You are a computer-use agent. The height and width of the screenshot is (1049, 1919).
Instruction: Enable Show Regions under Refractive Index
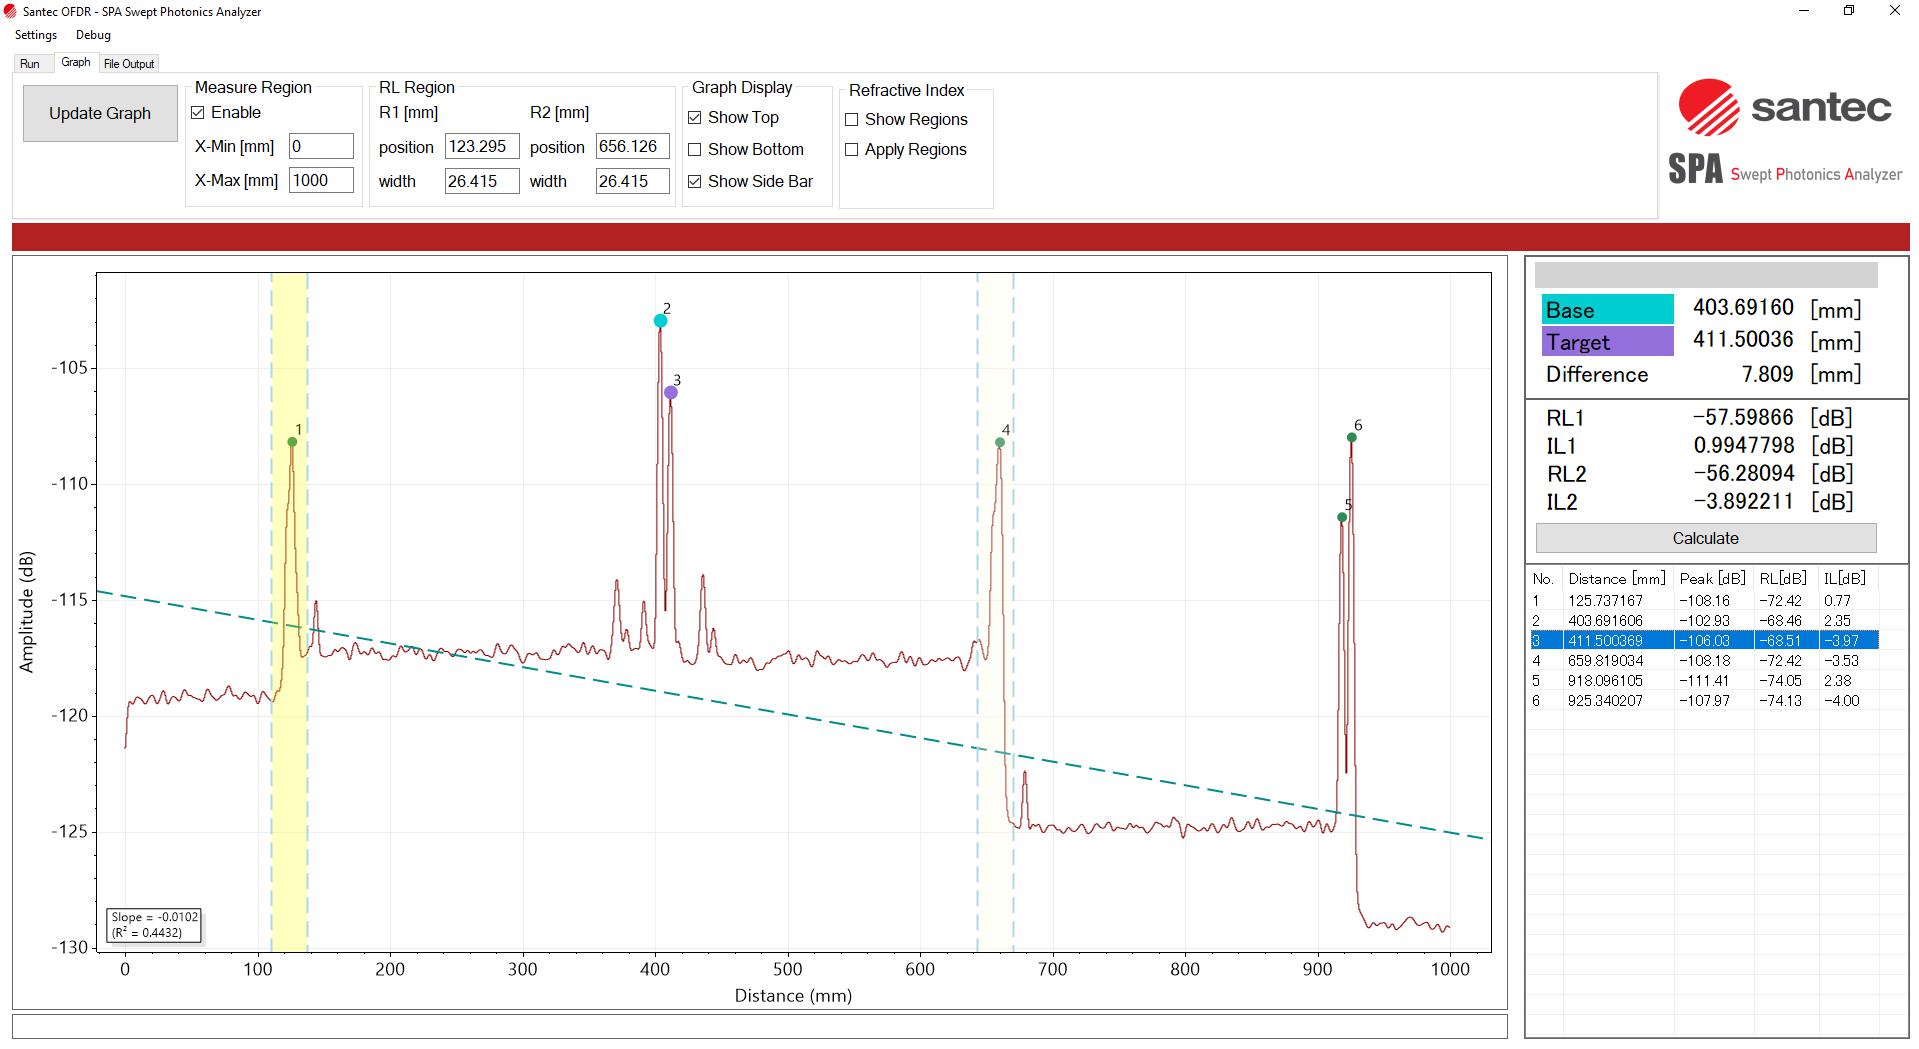(x=851, y=119)
